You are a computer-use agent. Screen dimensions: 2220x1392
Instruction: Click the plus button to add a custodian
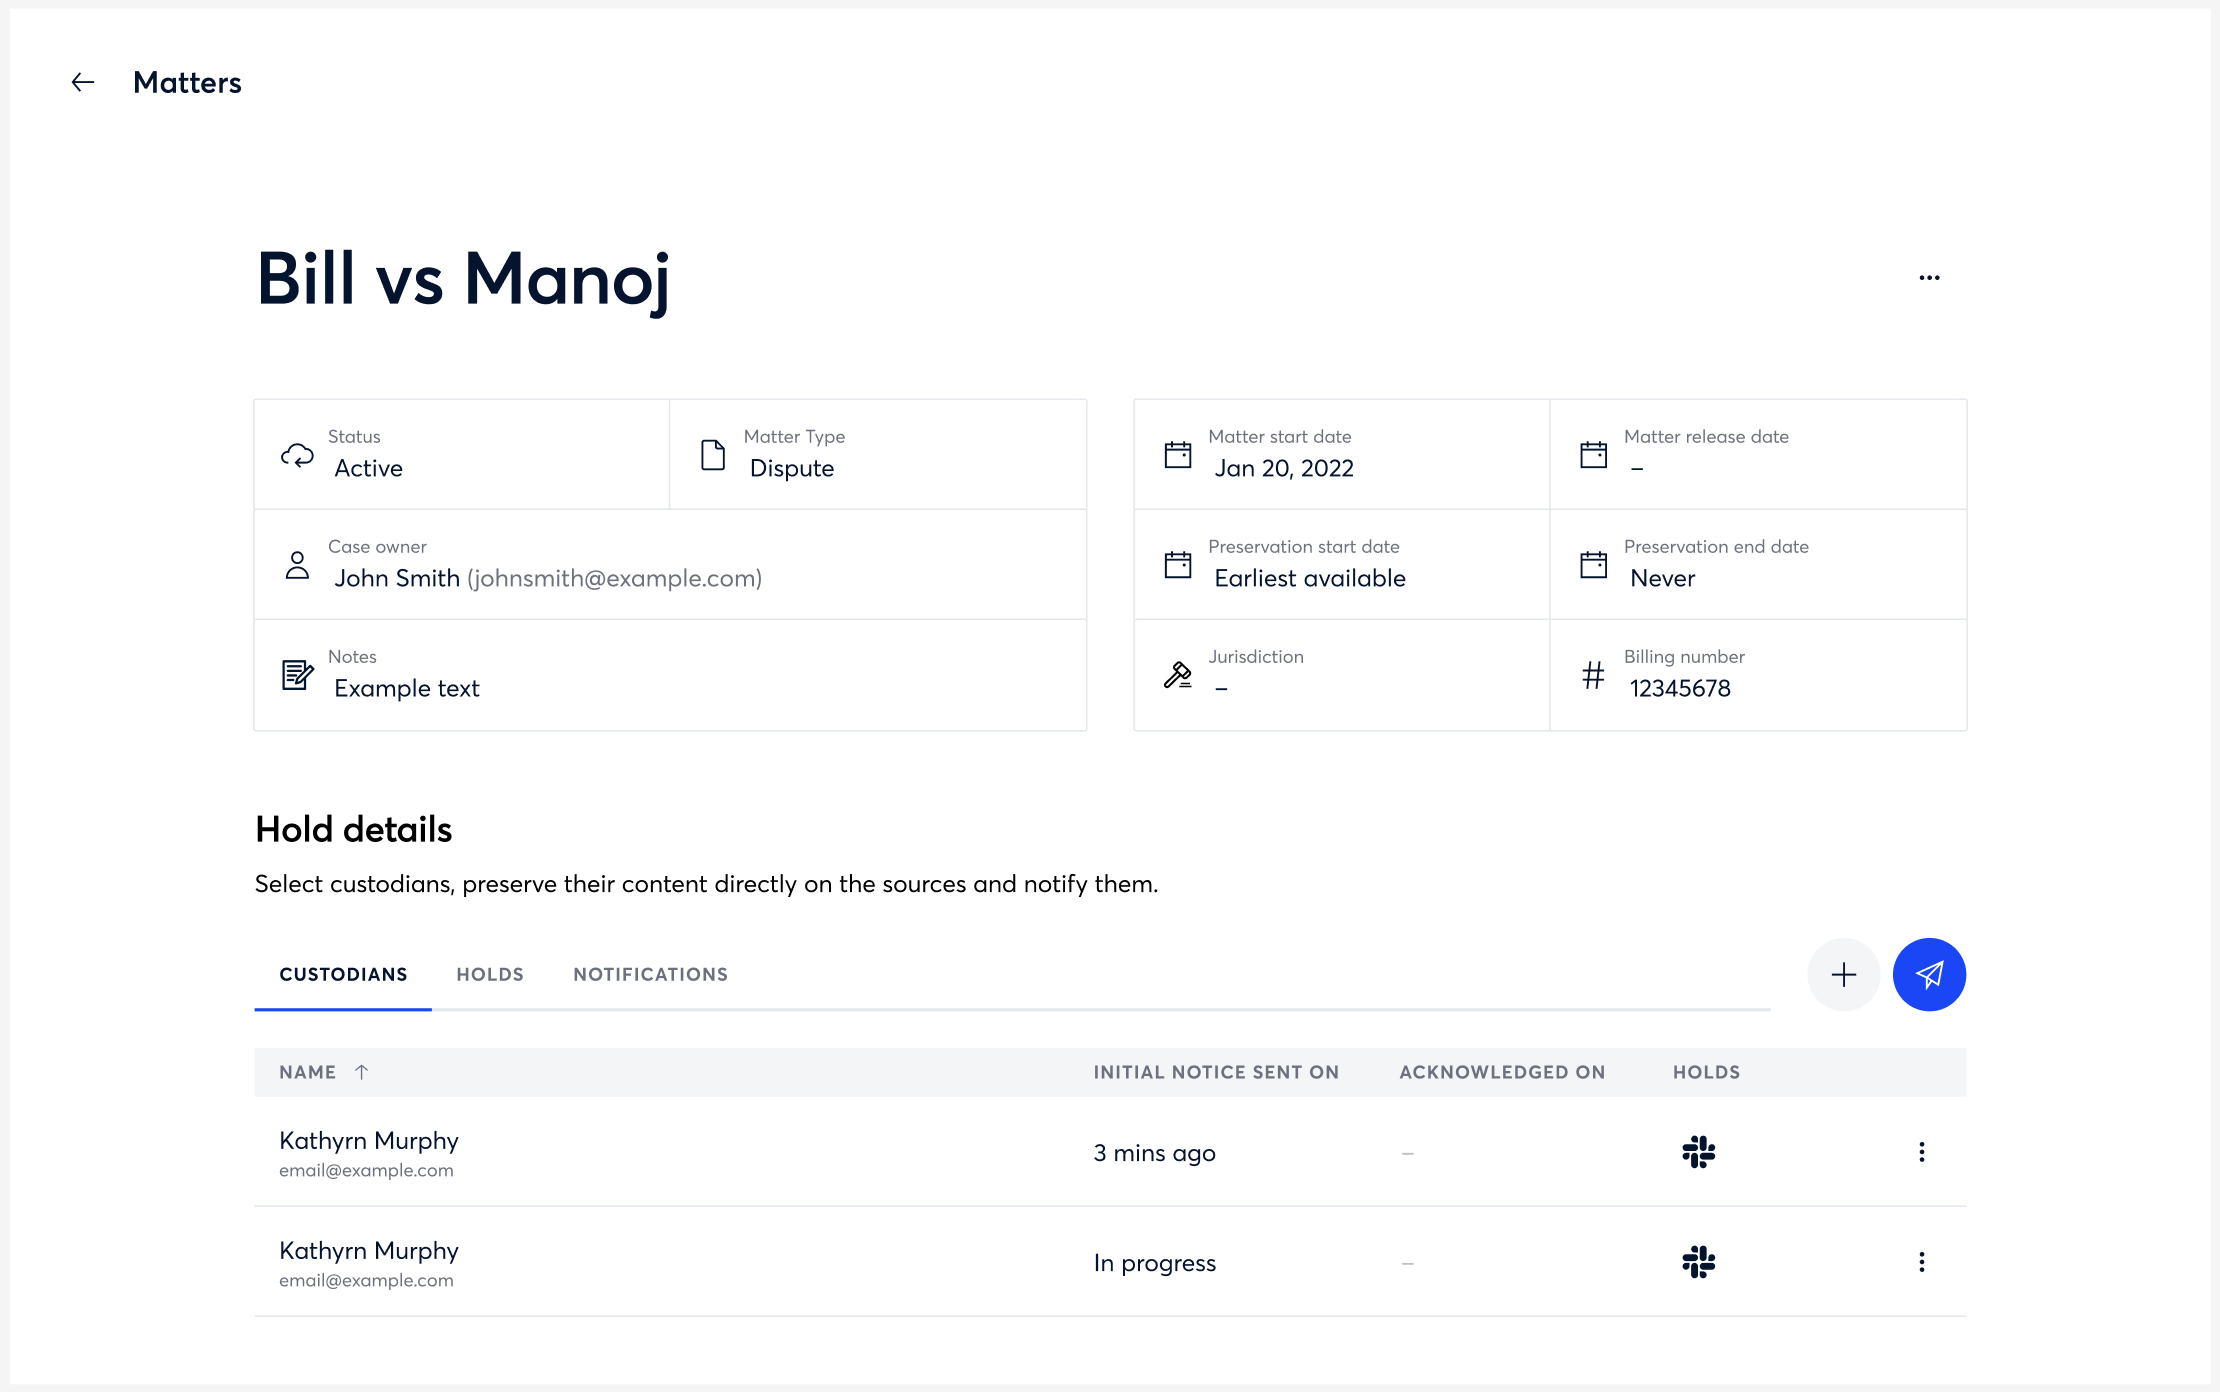click(x=1843, y=974)
